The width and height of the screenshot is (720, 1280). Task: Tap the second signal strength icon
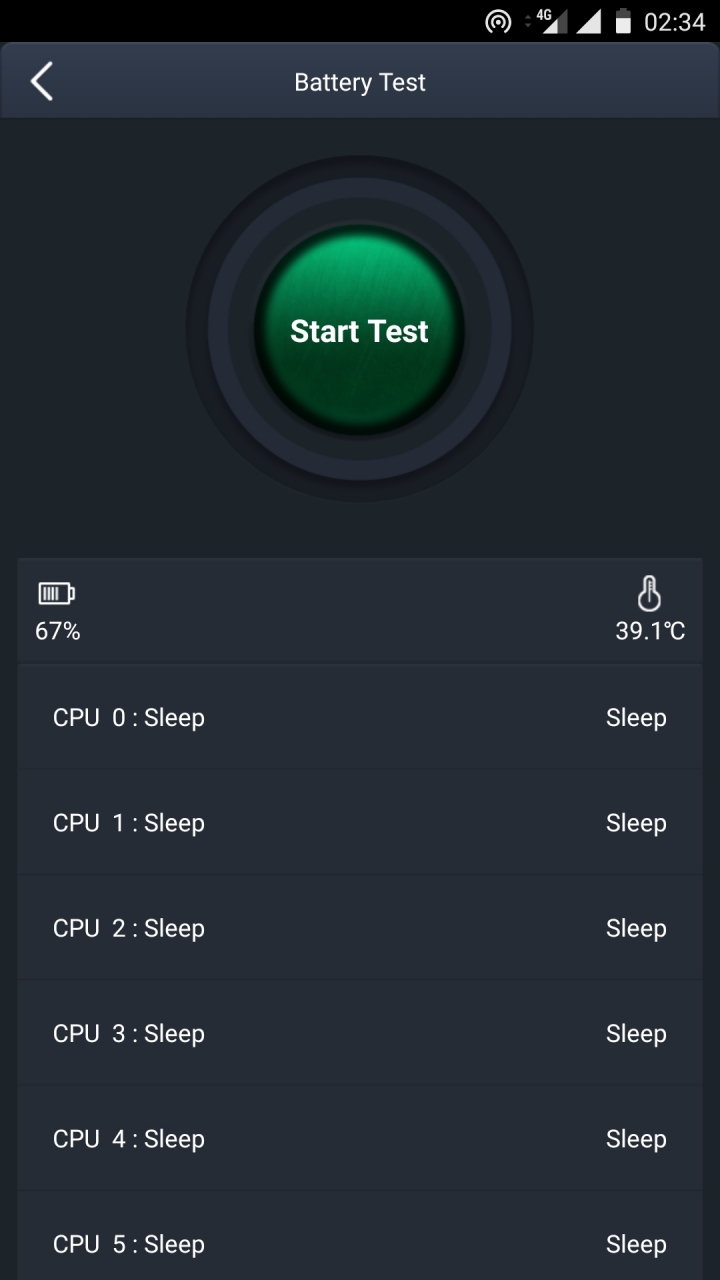click(589, 22)
